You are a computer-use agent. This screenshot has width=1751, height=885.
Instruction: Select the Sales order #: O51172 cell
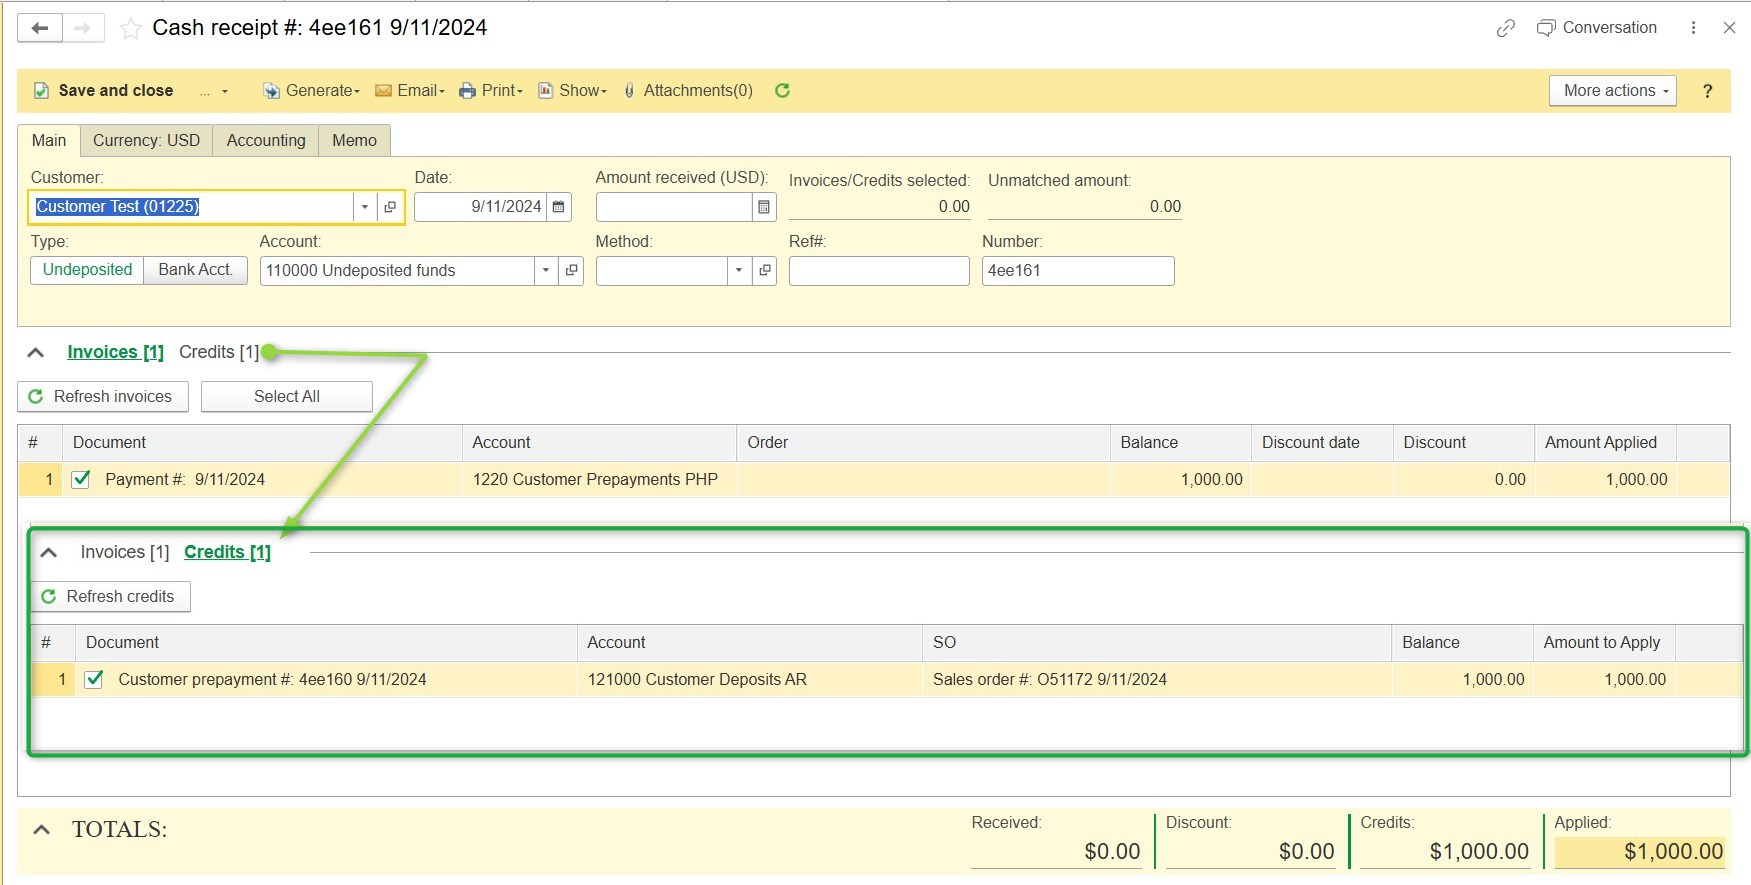(x=1156, y=679)
